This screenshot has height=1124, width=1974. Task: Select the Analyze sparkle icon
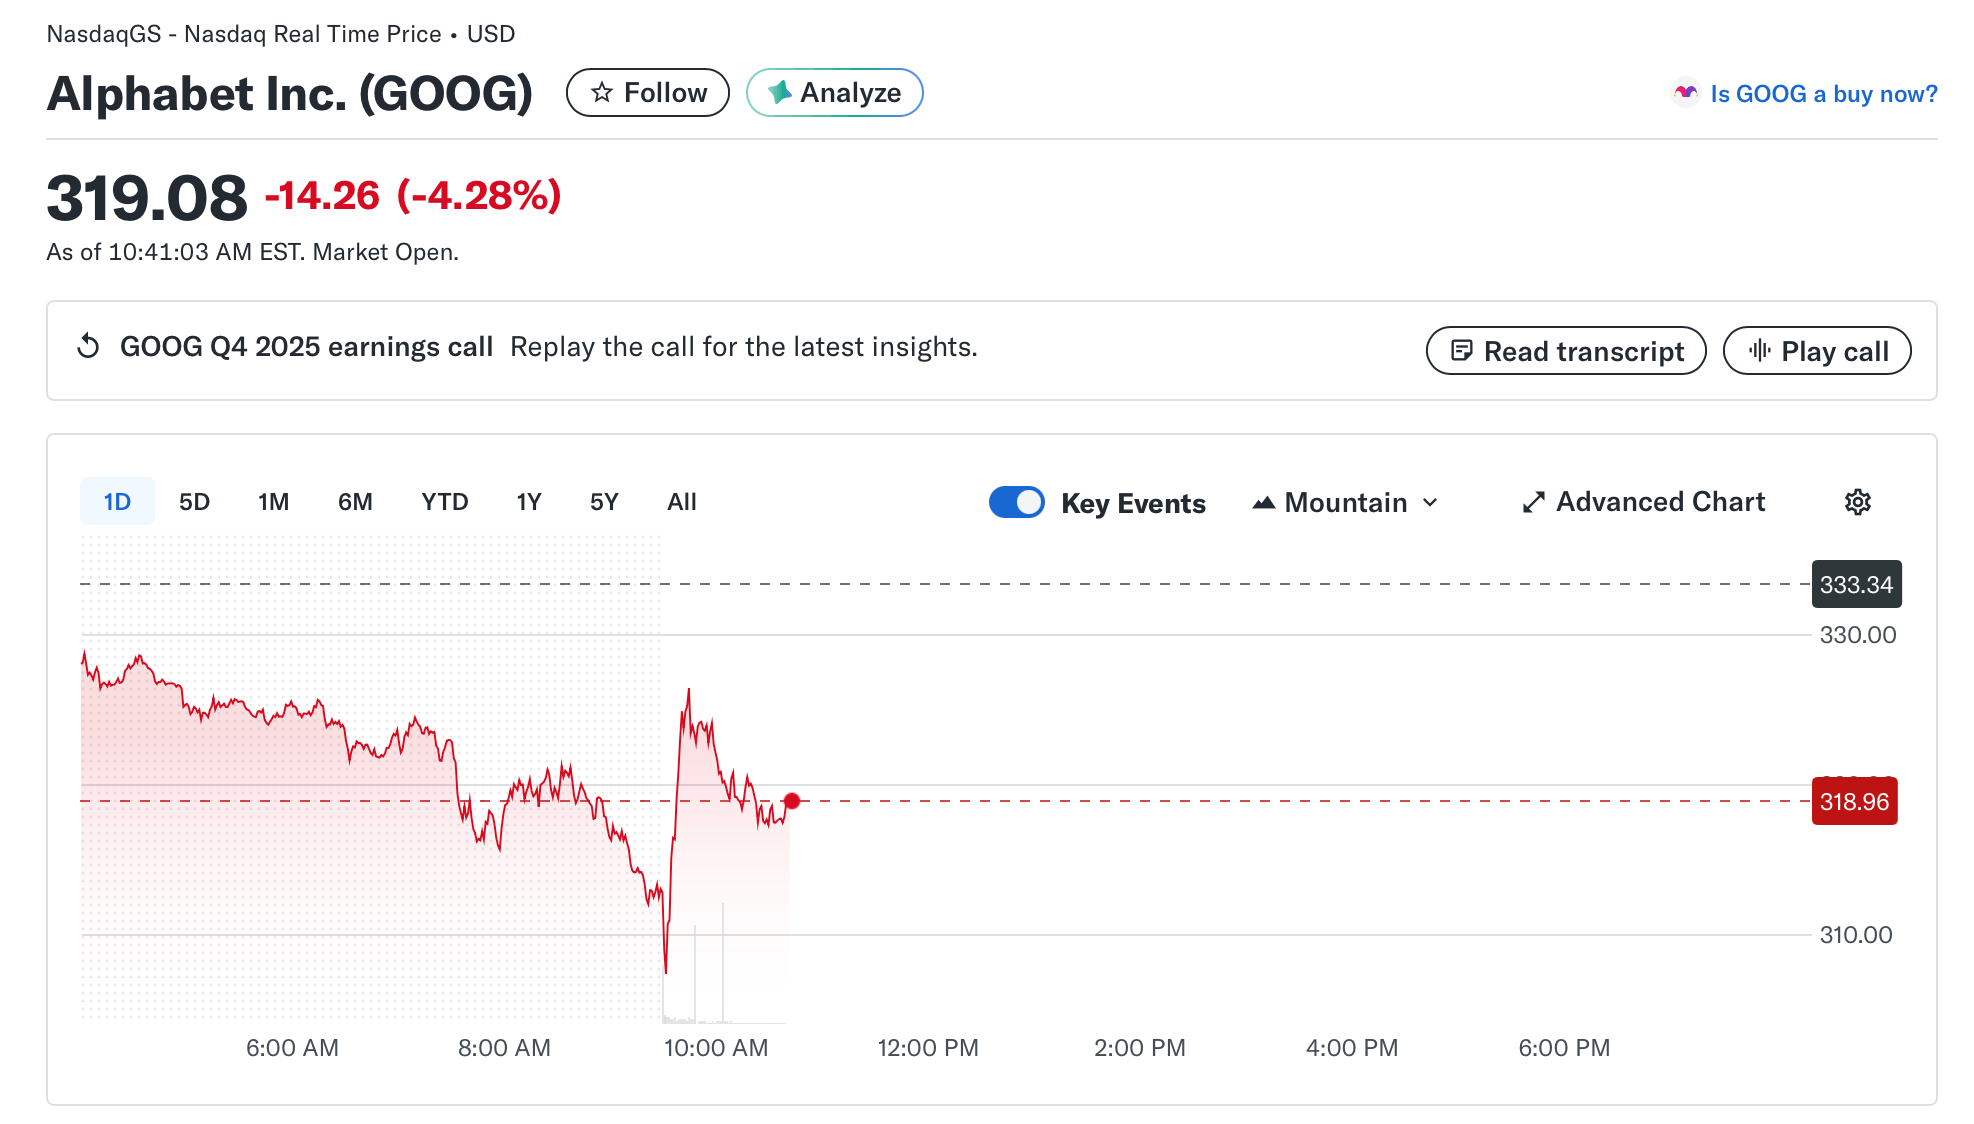click(x=779, y=92)
